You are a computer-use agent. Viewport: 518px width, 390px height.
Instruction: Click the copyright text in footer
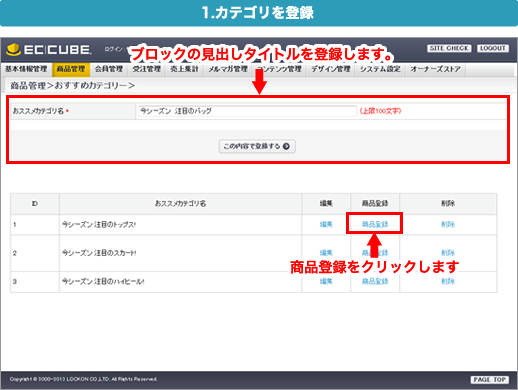point(83,379)
